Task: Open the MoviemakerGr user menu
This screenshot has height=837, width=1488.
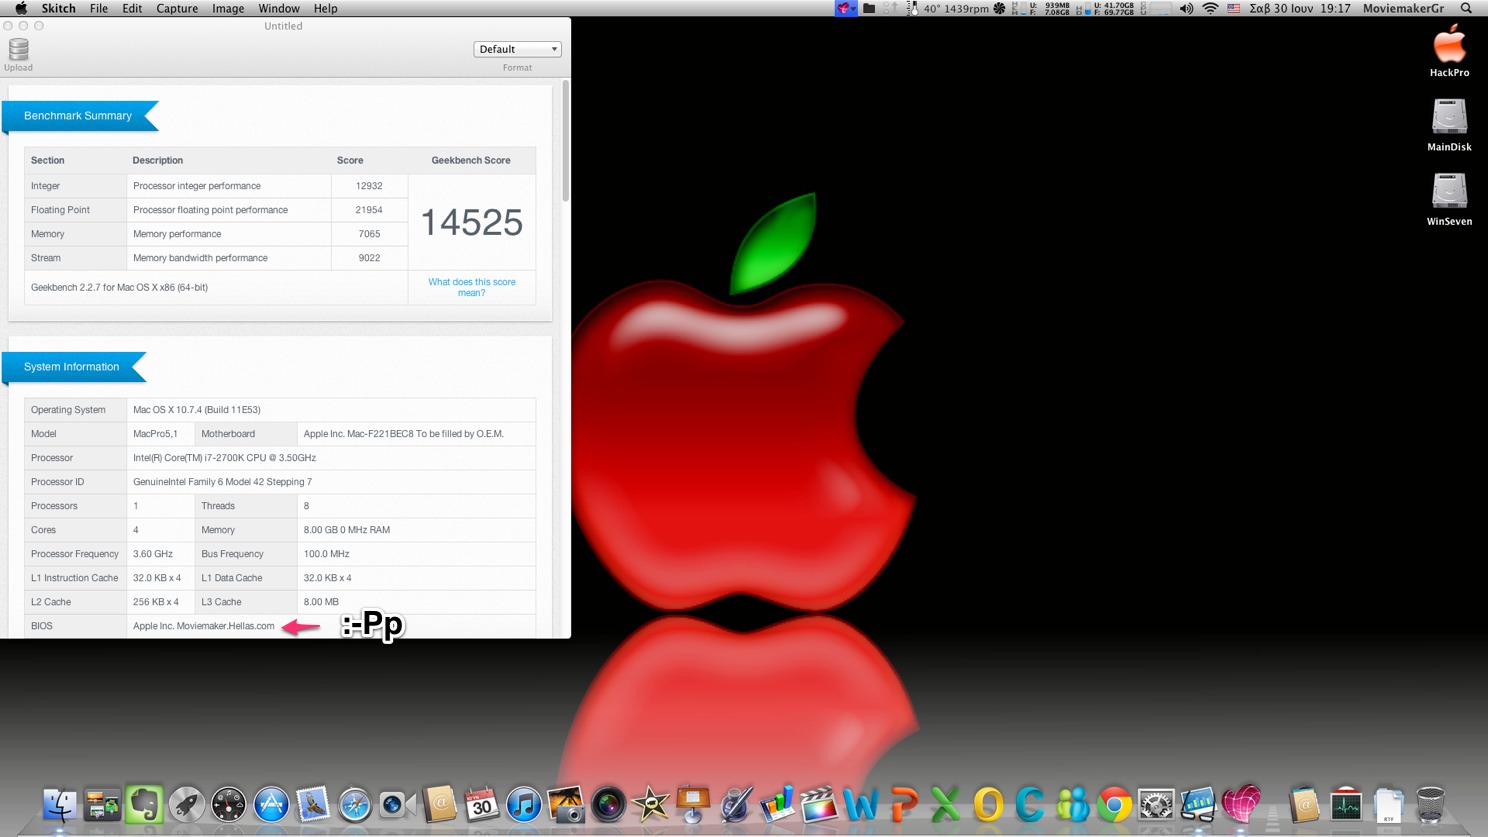Action: [x=1403, y=8]
